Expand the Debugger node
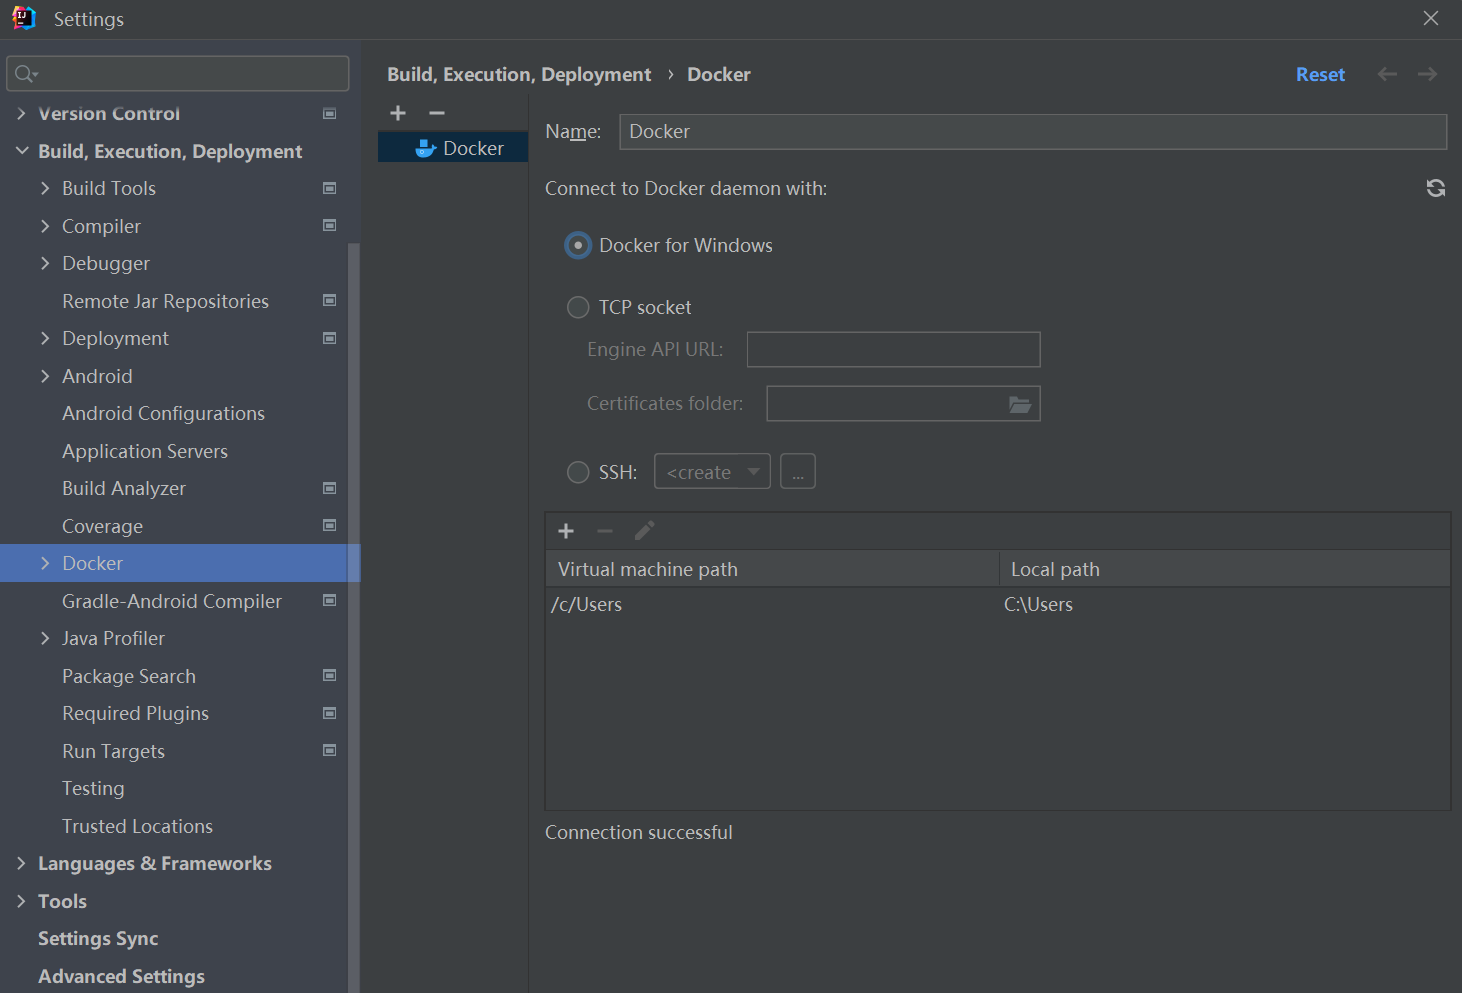Image resolution: width=1462 pixels, height=993 pixels. click(x=45, y=263)
